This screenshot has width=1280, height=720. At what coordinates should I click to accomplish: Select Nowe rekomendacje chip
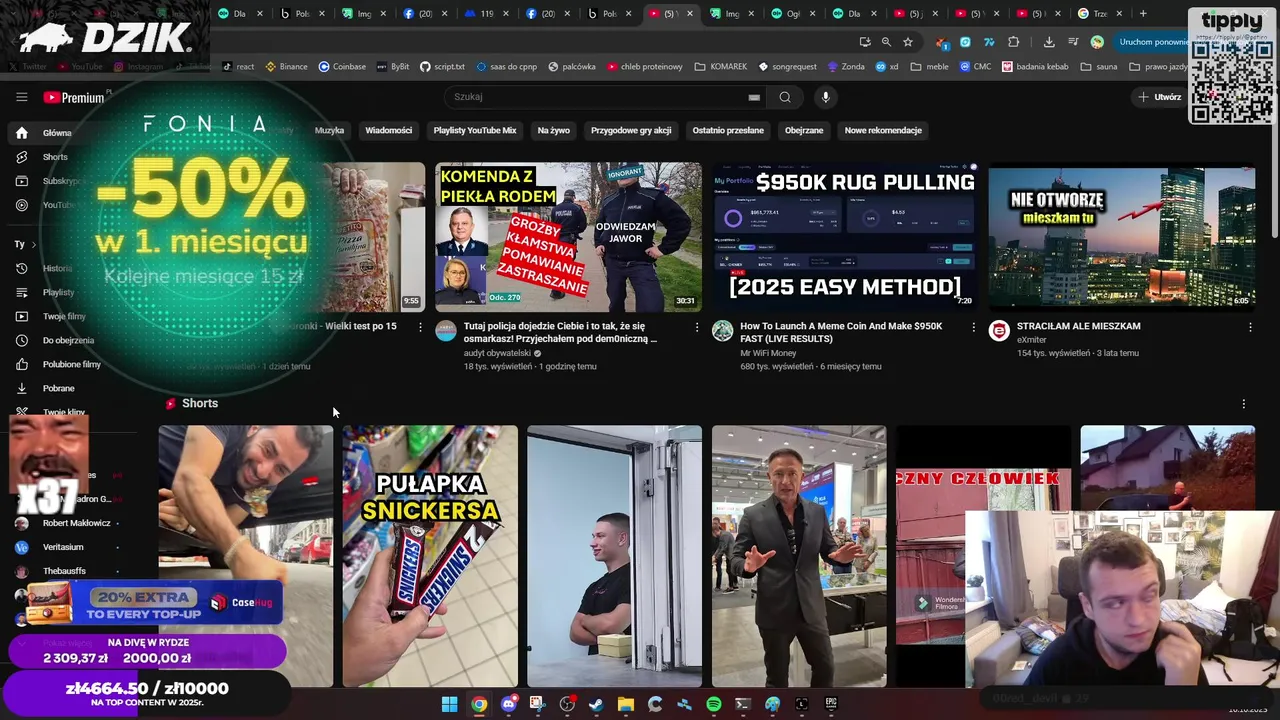(x=883, y=130)
